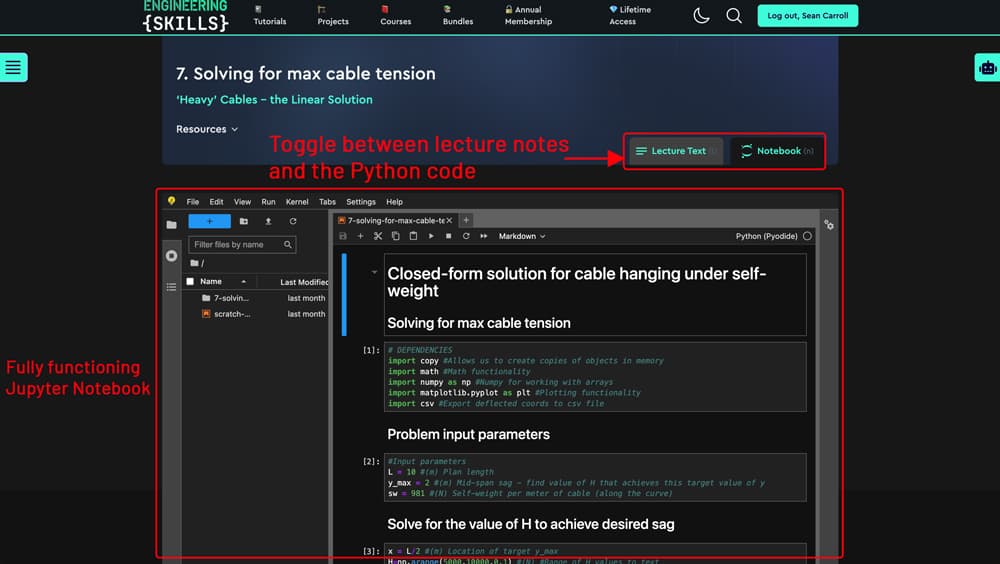Image resolution: width=1000 pixels, height=564 pixels.
Task: Open property inspector gears icon
Action: [x=828, y=225]
